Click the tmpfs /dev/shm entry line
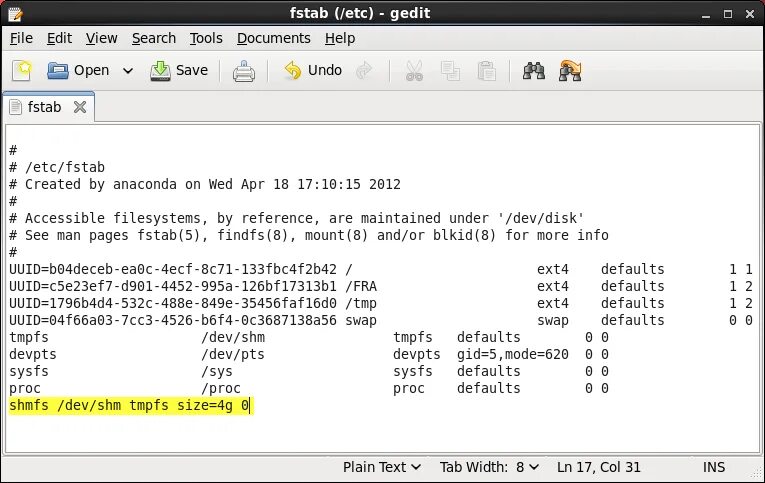The height and width of the screenshot is (483, 765). pyautogui.click(x=309, y=338)
